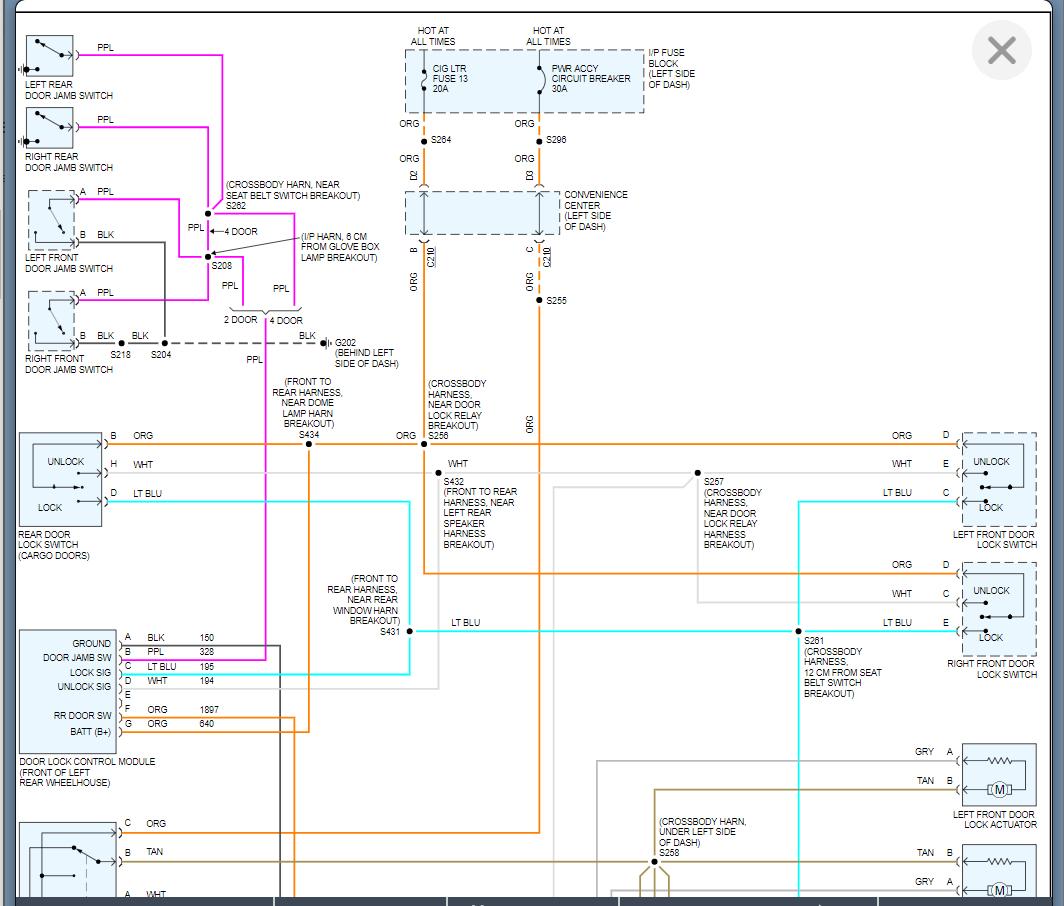Expand the Convenience Center block
The width and height of the screenshot is (1064, 906).
tap(482, 212)
